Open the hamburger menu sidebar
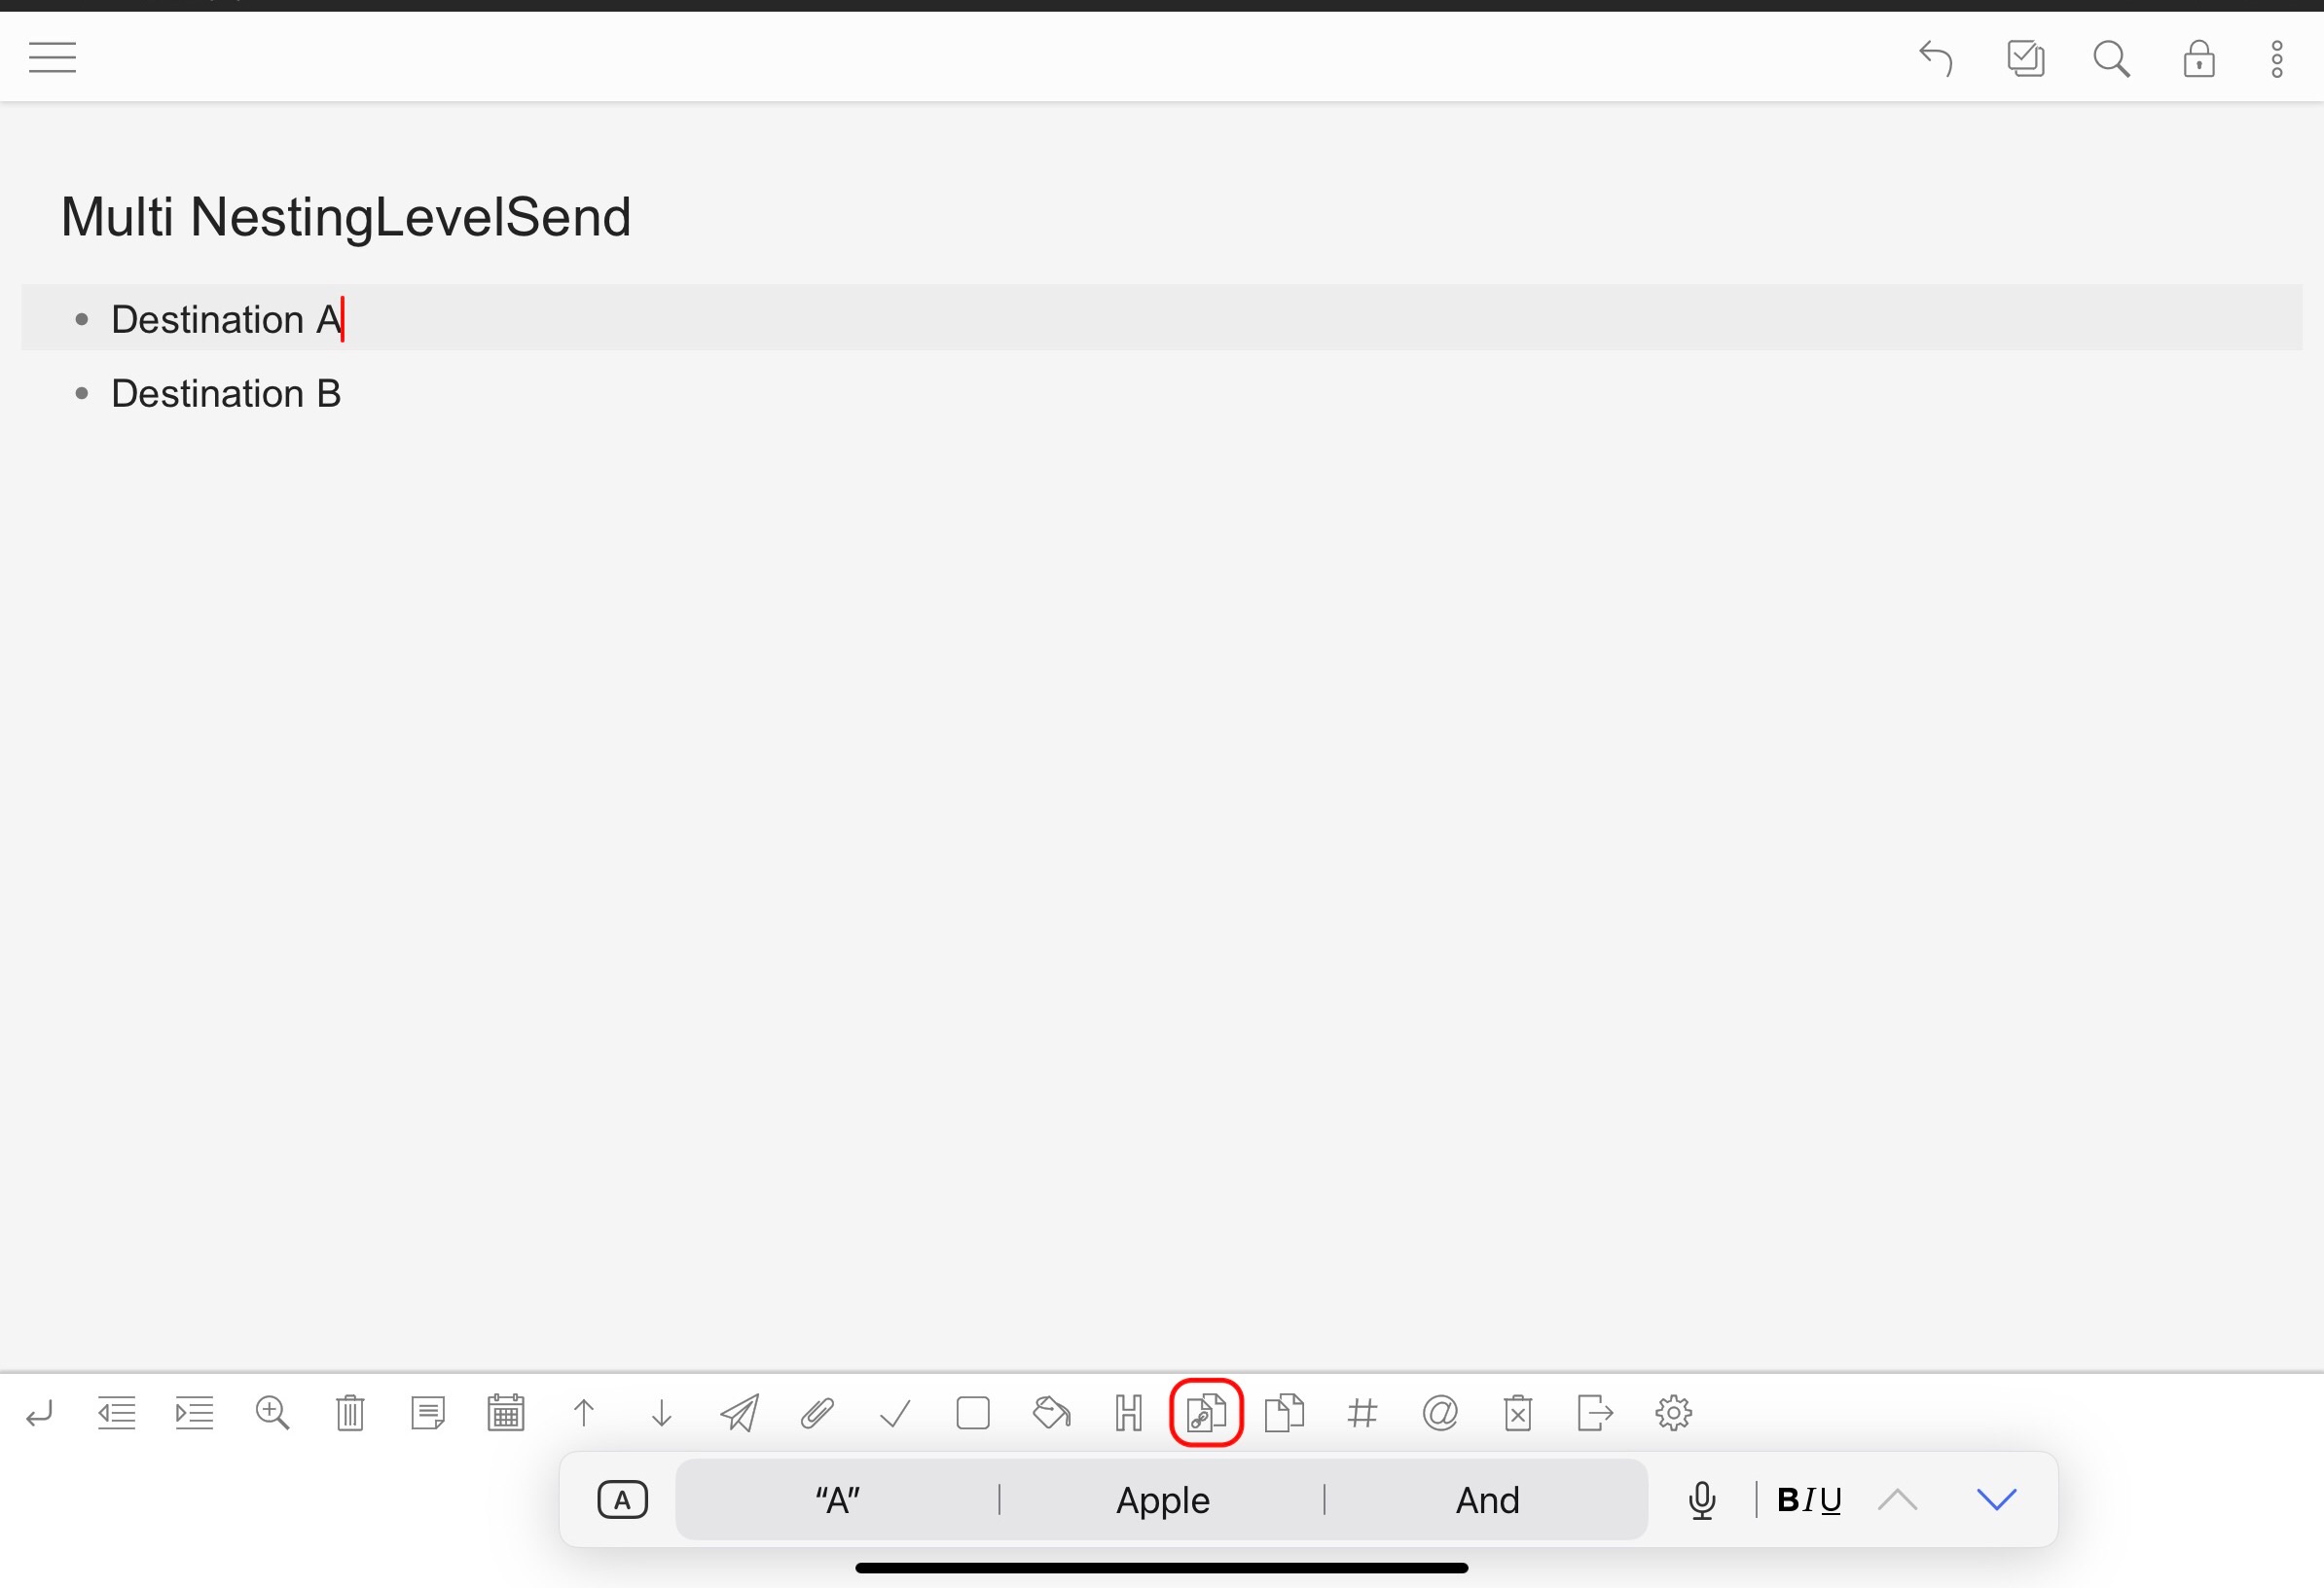 pos(52,58)
